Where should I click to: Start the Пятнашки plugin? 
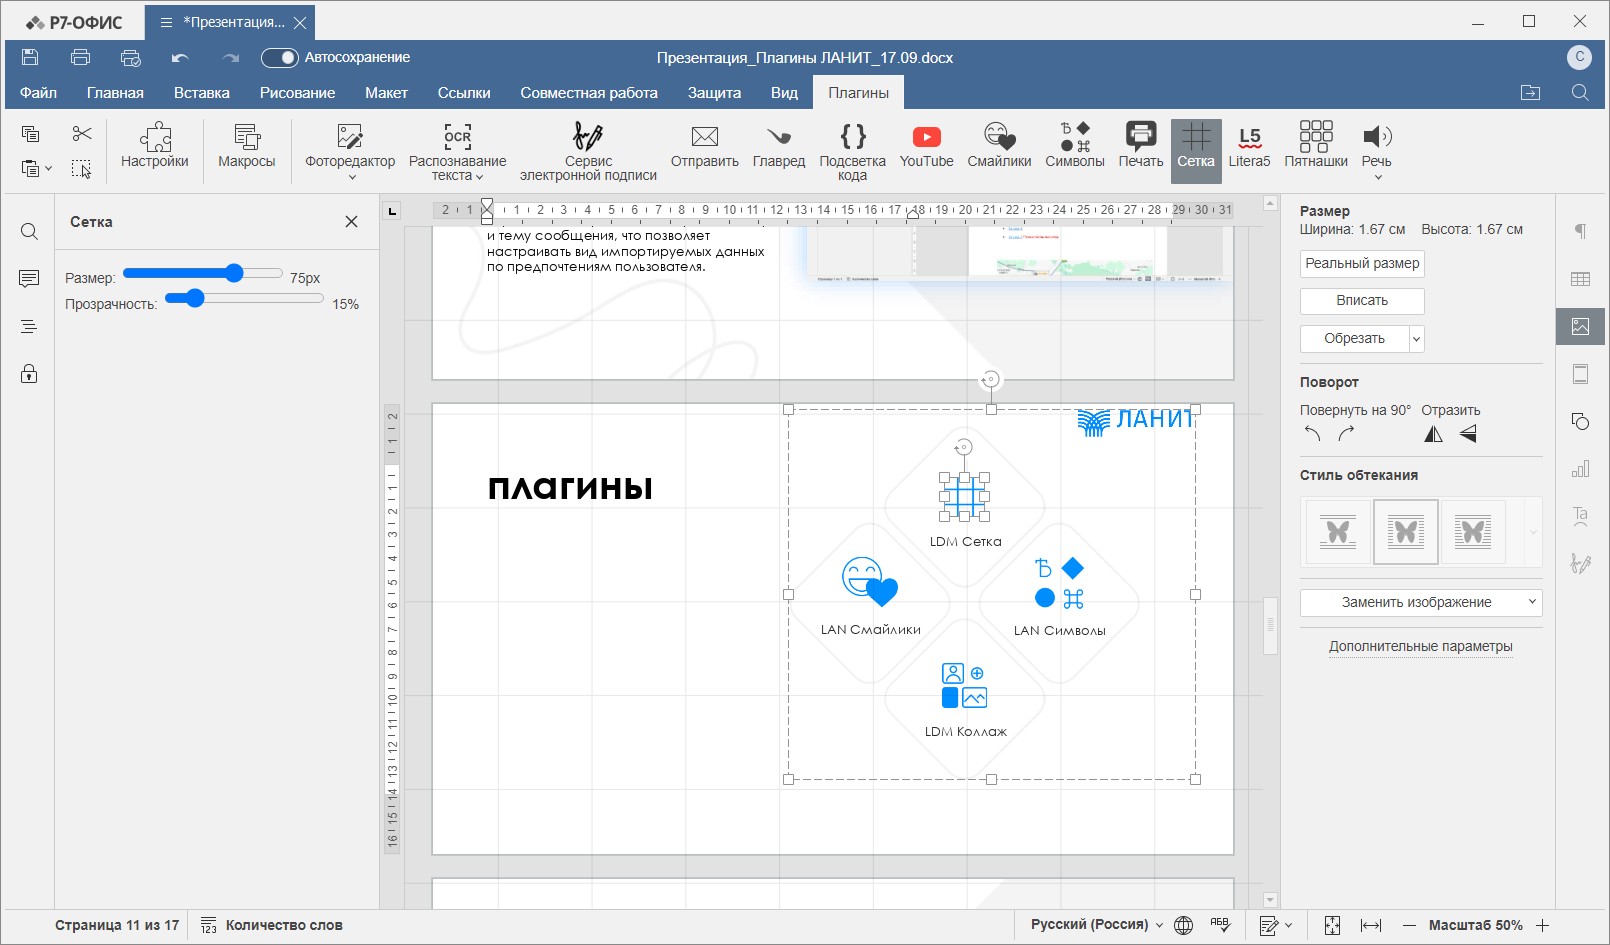coord(1315,146)
